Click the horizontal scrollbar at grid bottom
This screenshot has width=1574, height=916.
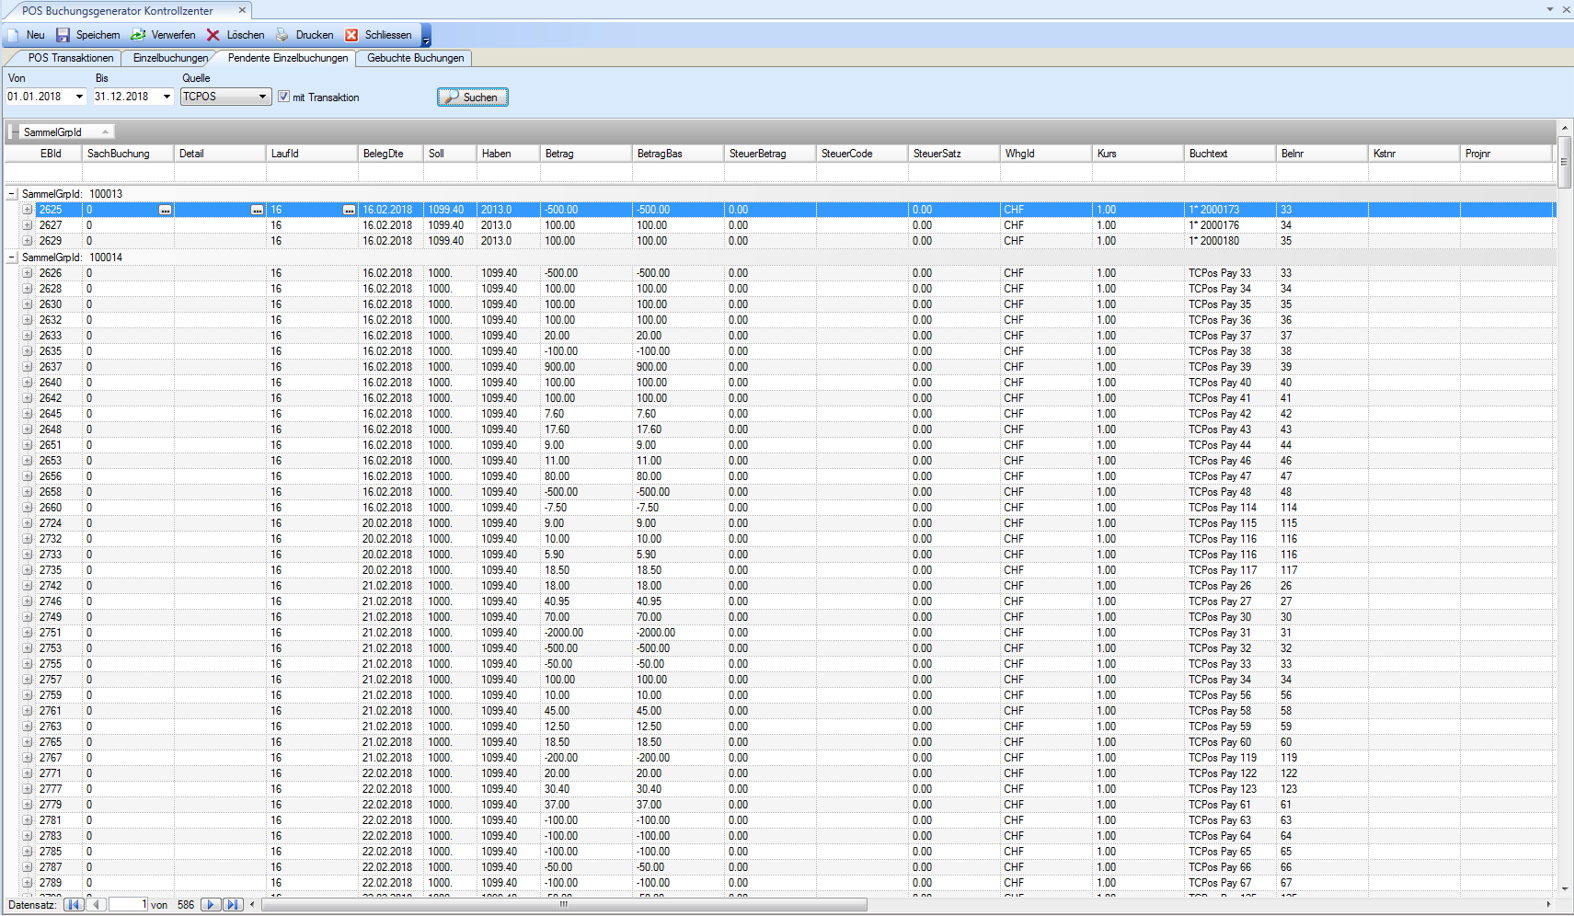tap(563, 905)
